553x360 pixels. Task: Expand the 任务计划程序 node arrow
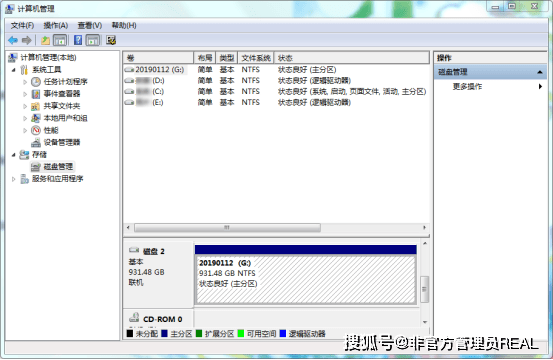coord(25,82)
